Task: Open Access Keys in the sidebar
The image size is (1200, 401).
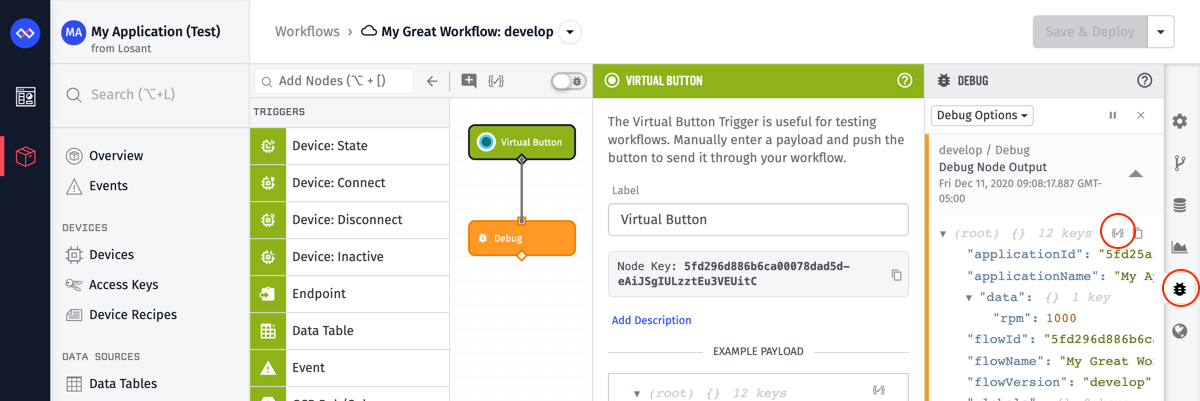Action: 123,285
